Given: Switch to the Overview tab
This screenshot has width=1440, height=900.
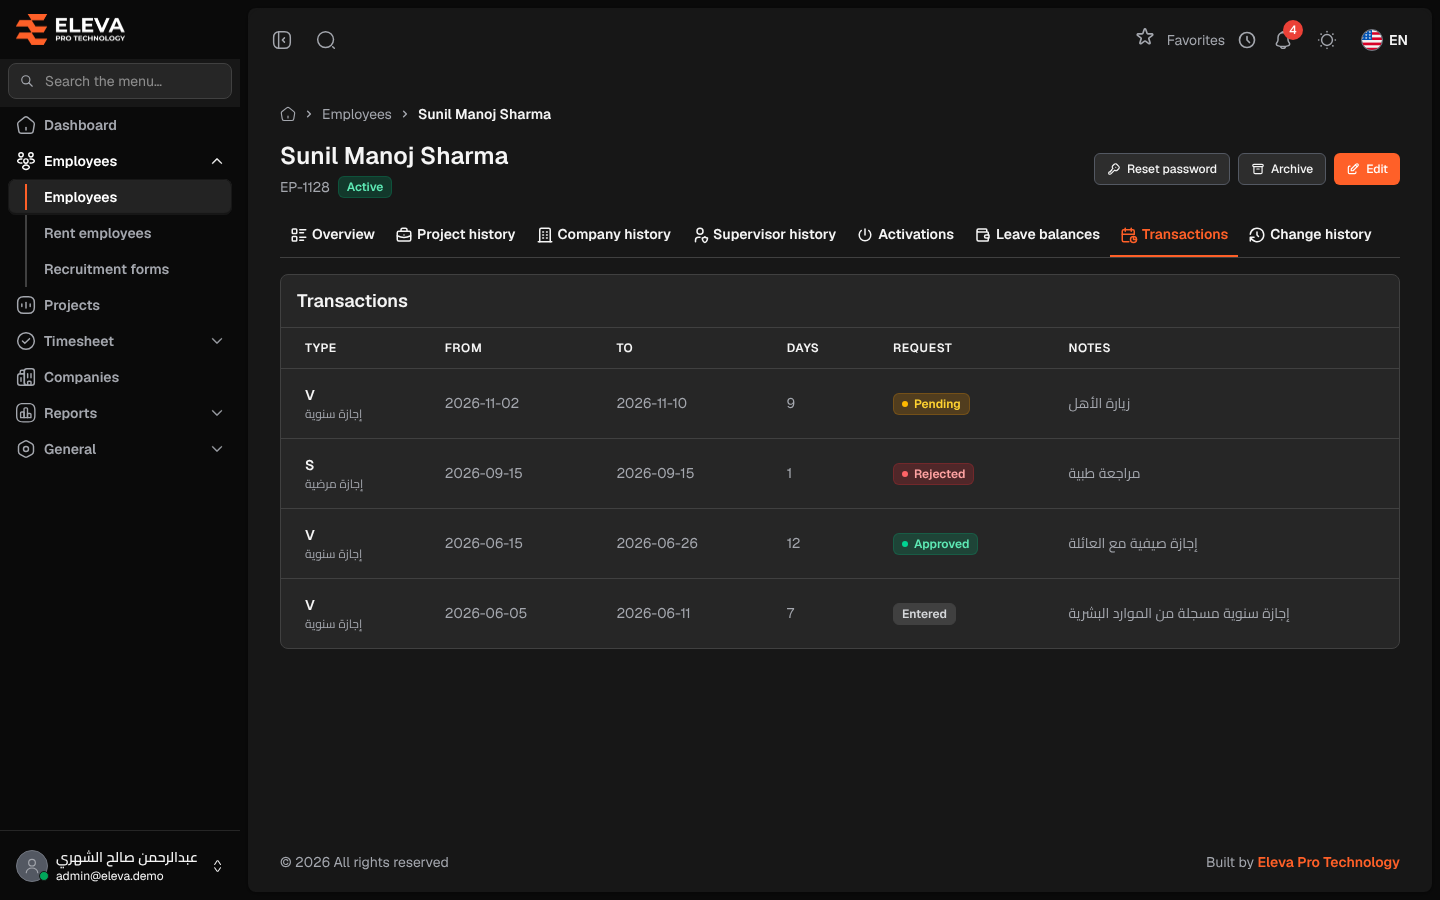Looking at the screenshot, I should (x=333, y=235).
